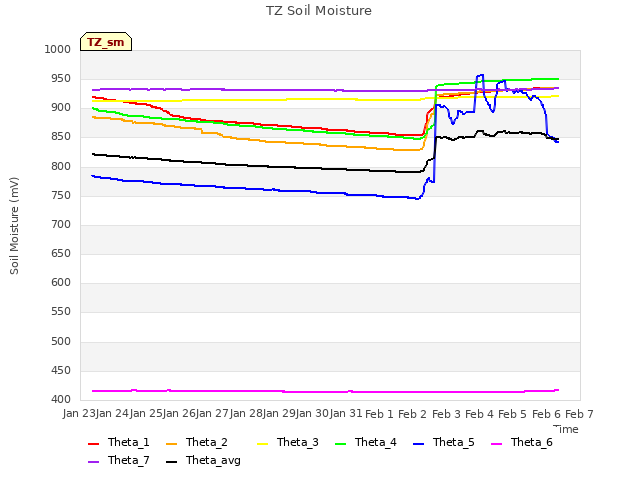Screen dimensions: 640x480
Task: Click the orange Theta_2 legend swatch
Action: 171,444
